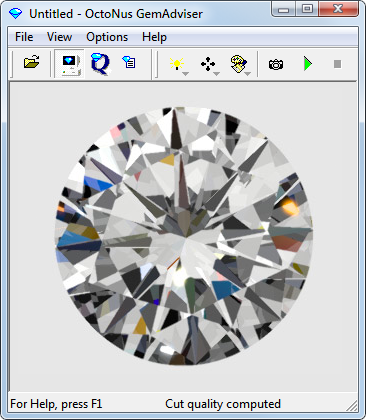The image size is (366, 420).
Task: Open the Help menu
Action: click(x=154, y=37)
